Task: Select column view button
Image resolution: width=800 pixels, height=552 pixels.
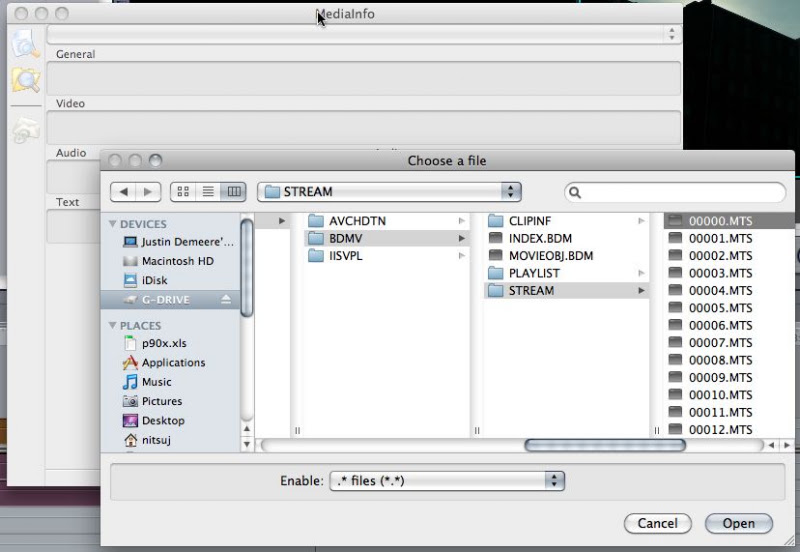Action: [x=234, y=192]
